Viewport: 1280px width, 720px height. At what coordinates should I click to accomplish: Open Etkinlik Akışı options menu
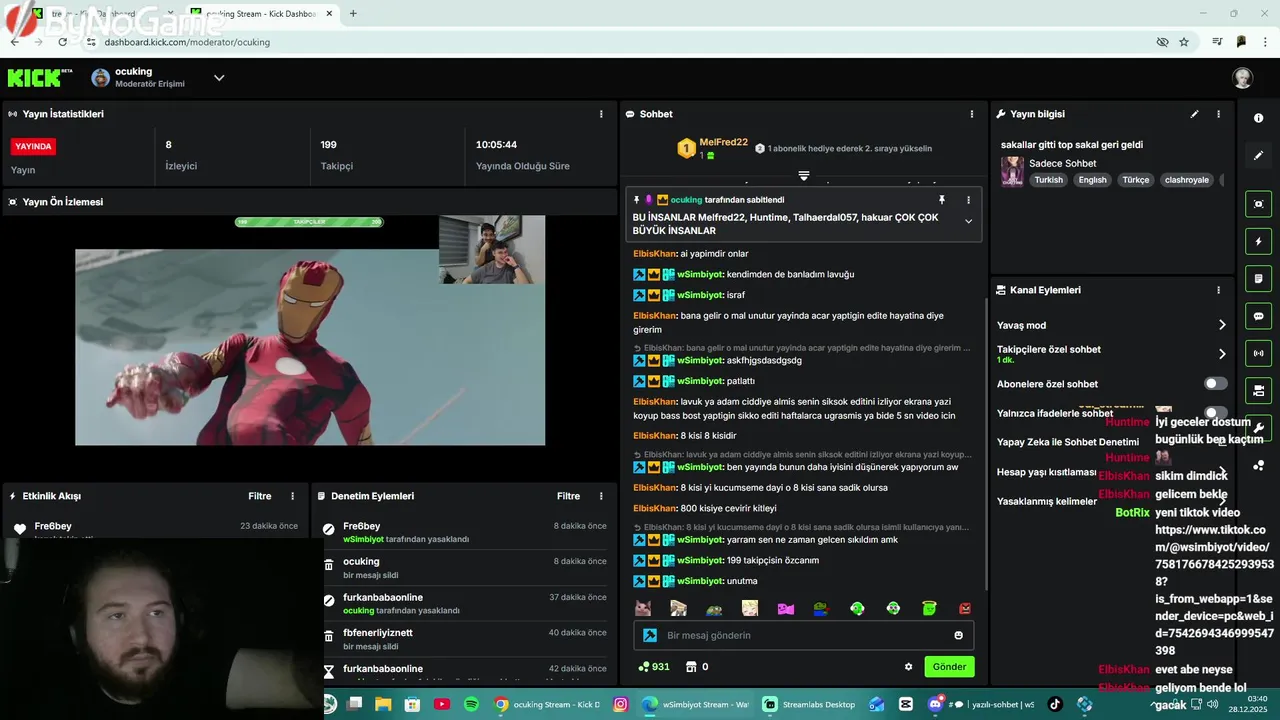292,496
